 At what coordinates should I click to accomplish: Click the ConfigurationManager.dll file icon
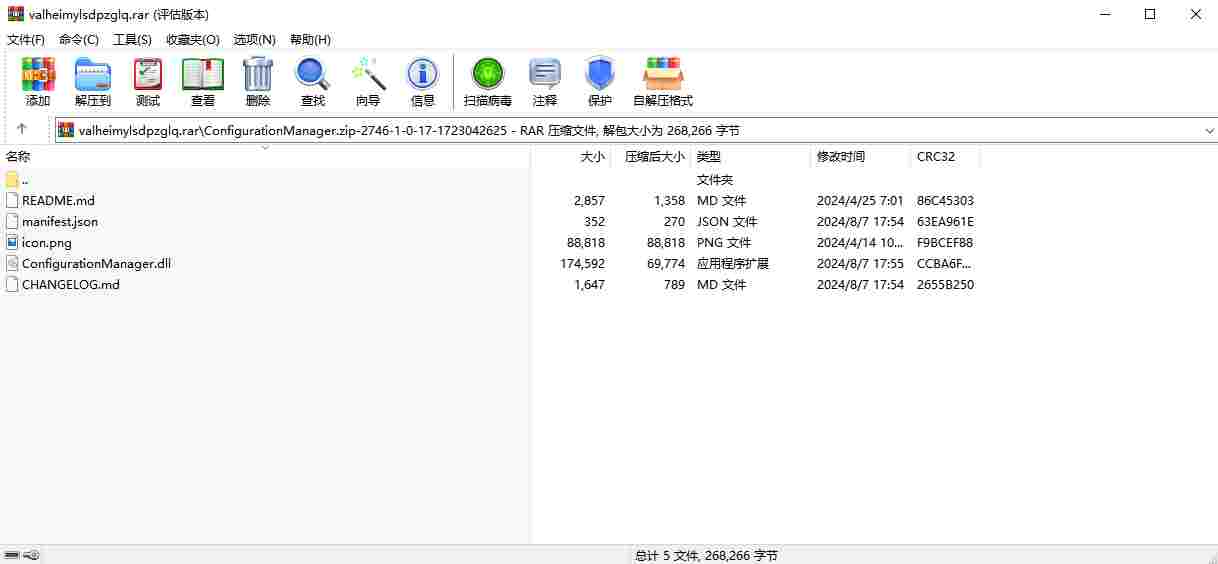click(12, 263)
